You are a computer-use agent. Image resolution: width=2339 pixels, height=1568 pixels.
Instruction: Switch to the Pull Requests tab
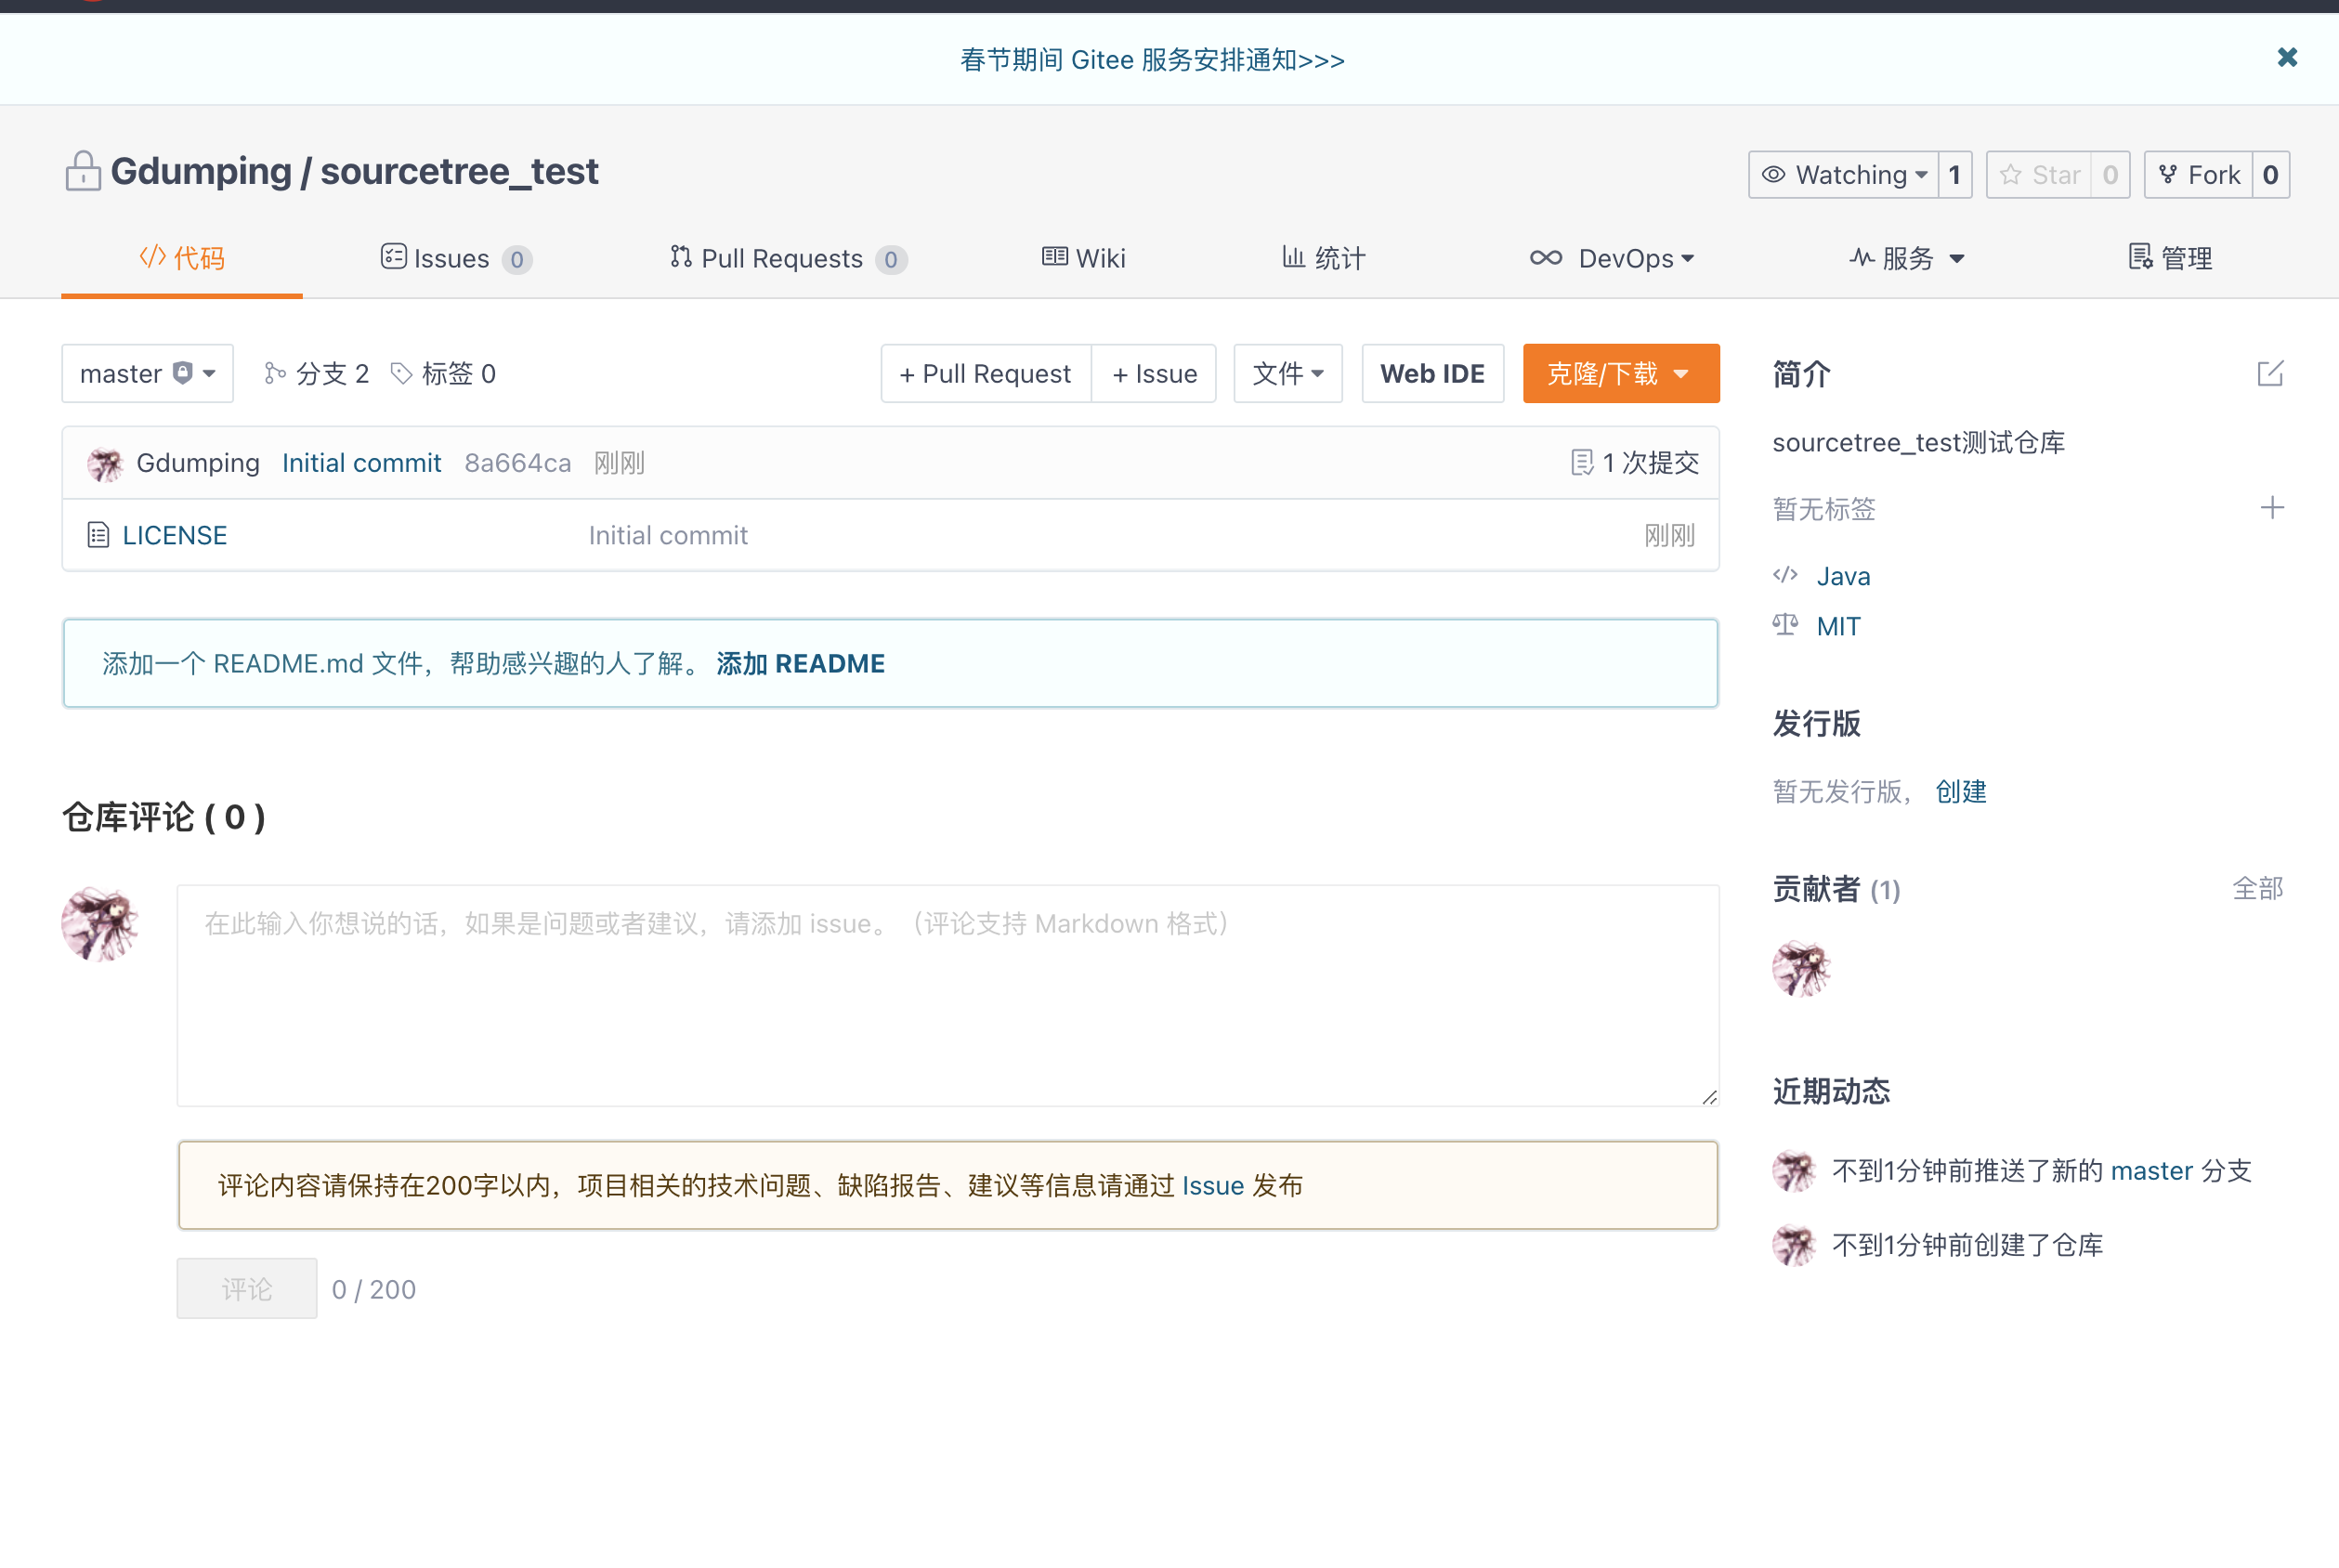787,258
